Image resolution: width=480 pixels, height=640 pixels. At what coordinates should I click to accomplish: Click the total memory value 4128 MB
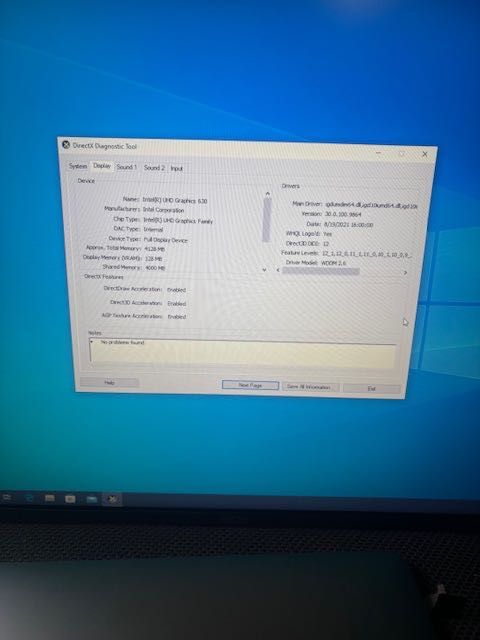[x=155, y=249]
